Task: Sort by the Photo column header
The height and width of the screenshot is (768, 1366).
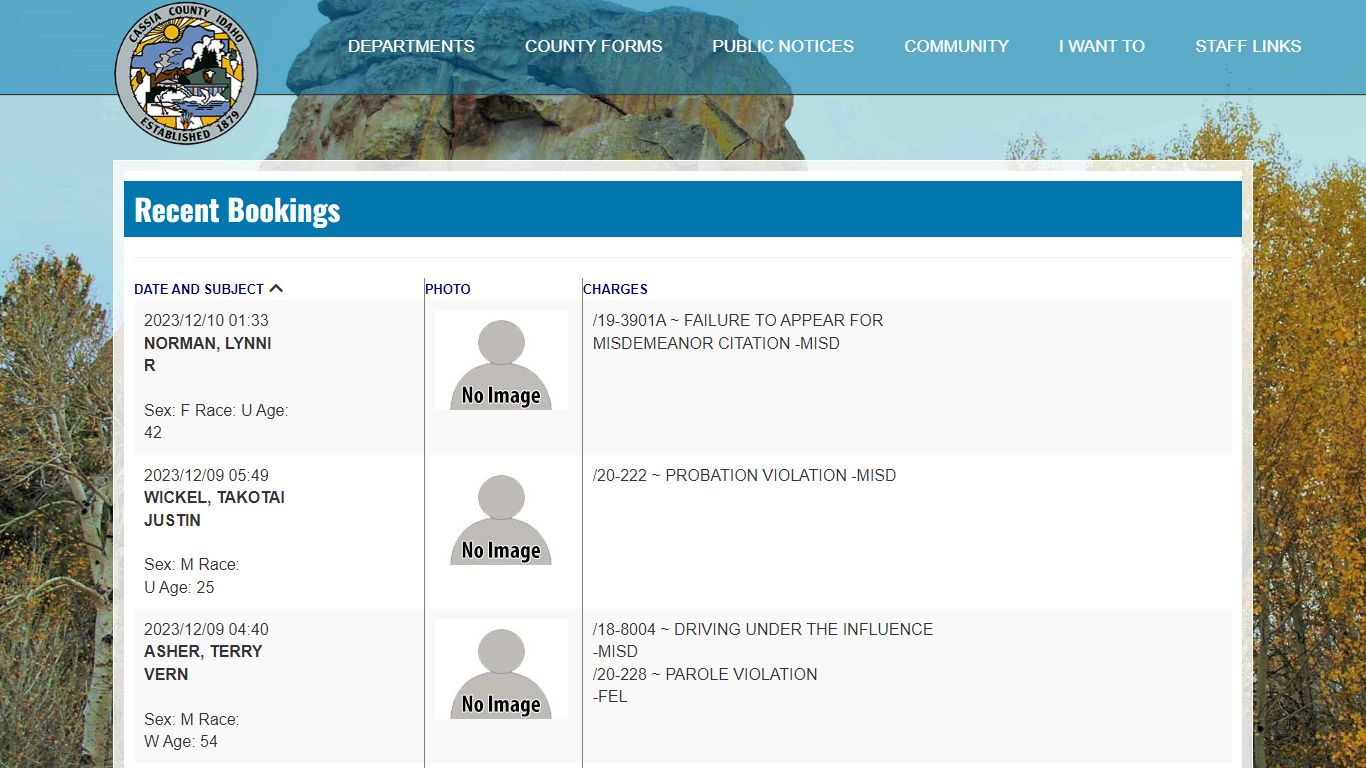Action: click(447, 289)
